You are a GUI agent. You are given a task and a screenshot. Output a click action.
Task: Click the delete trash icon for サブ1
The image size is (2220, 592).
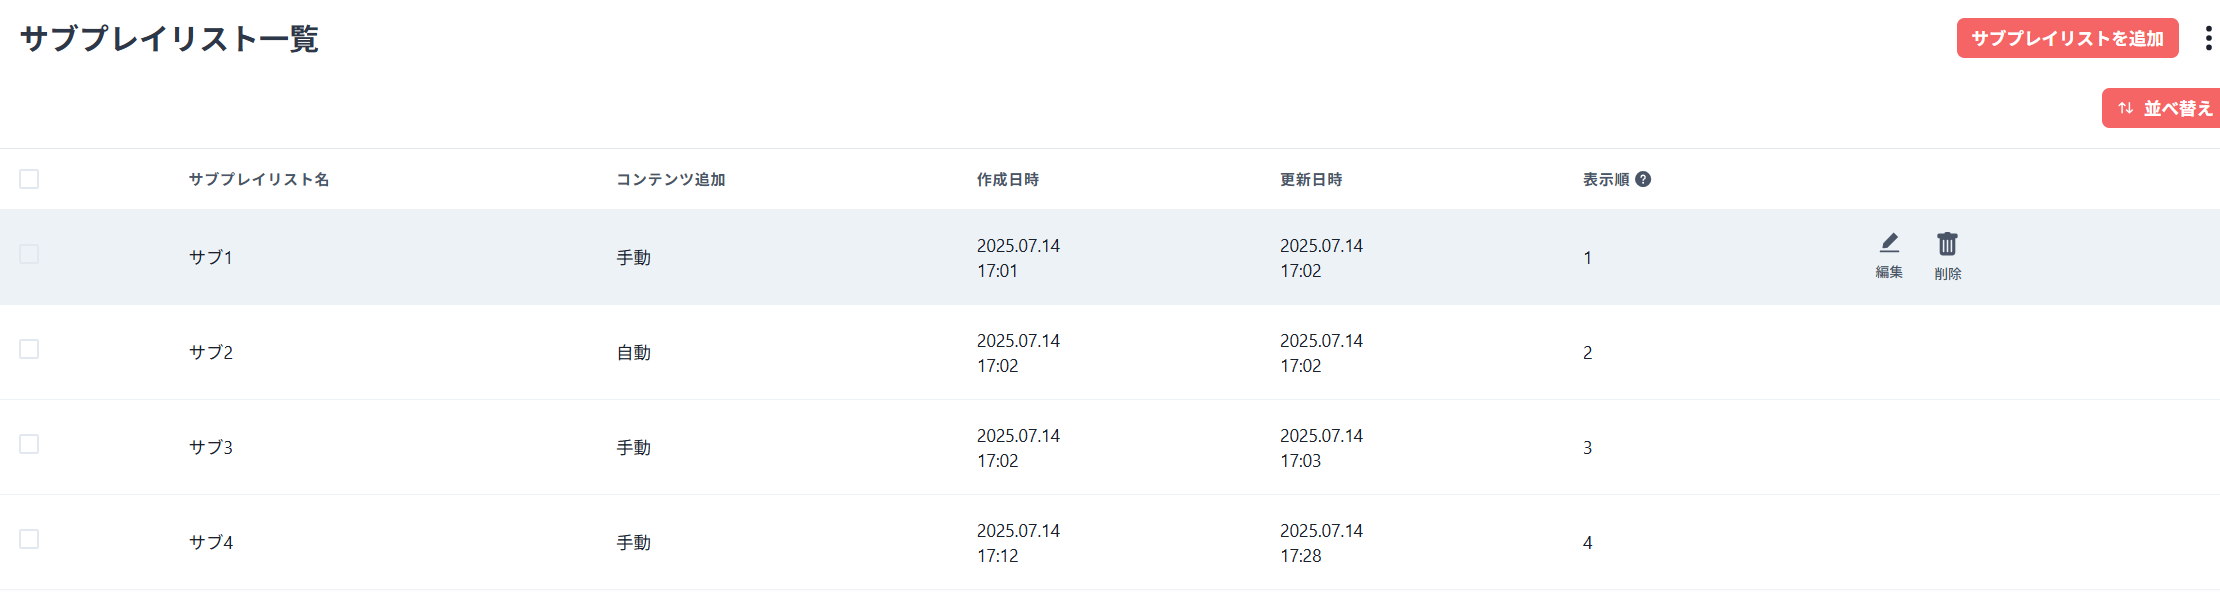click(x=1947, y=245)
